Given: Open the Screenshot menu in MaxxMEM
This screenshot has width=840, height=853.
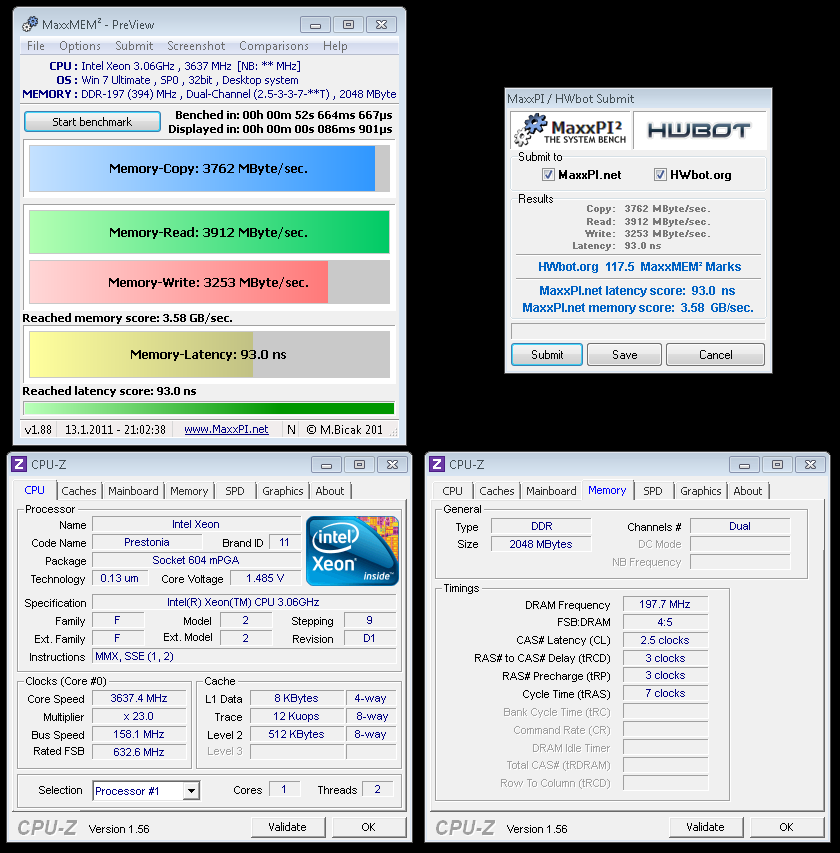Looking at the screenshot, I should tap(196, 46).
